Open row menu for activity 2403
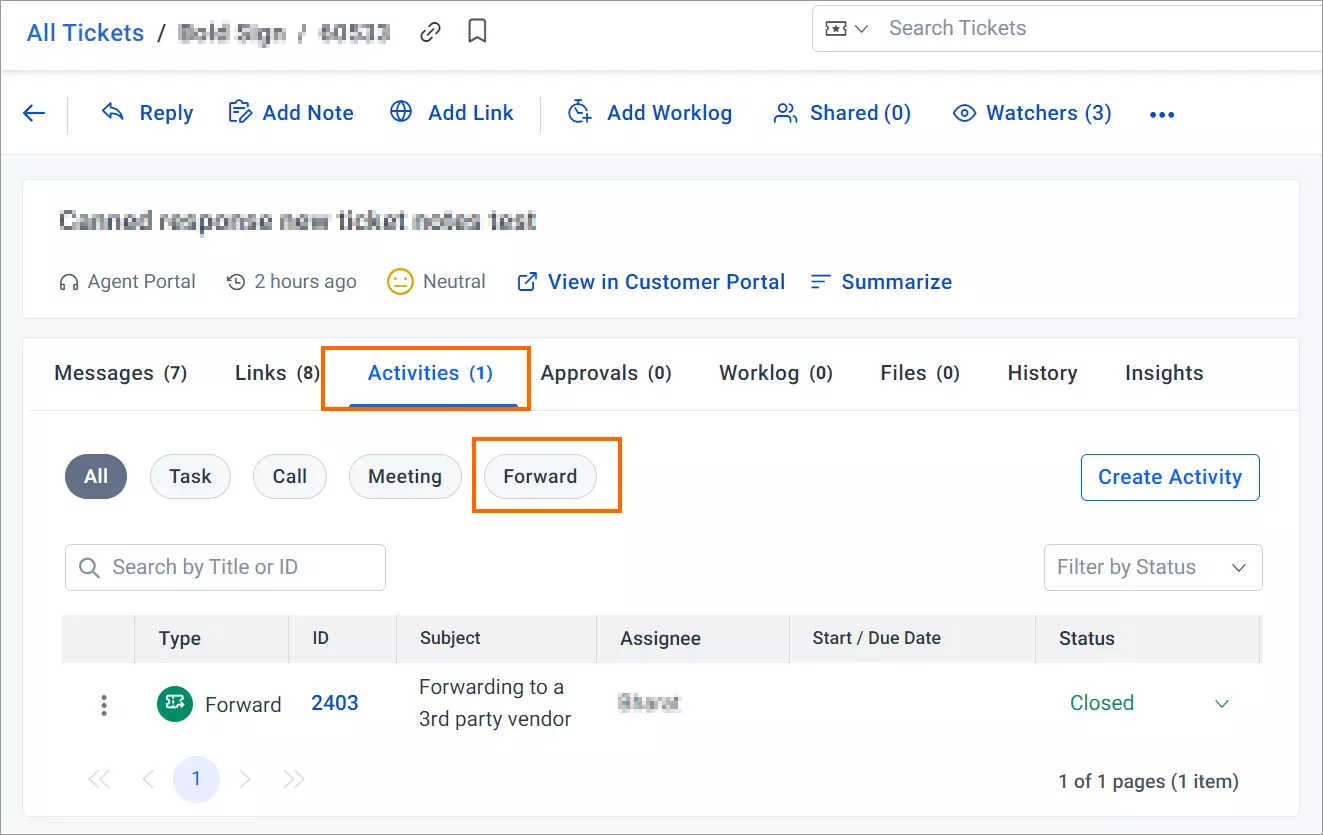This screenshot has width=1323, height=835. [104, 705]
